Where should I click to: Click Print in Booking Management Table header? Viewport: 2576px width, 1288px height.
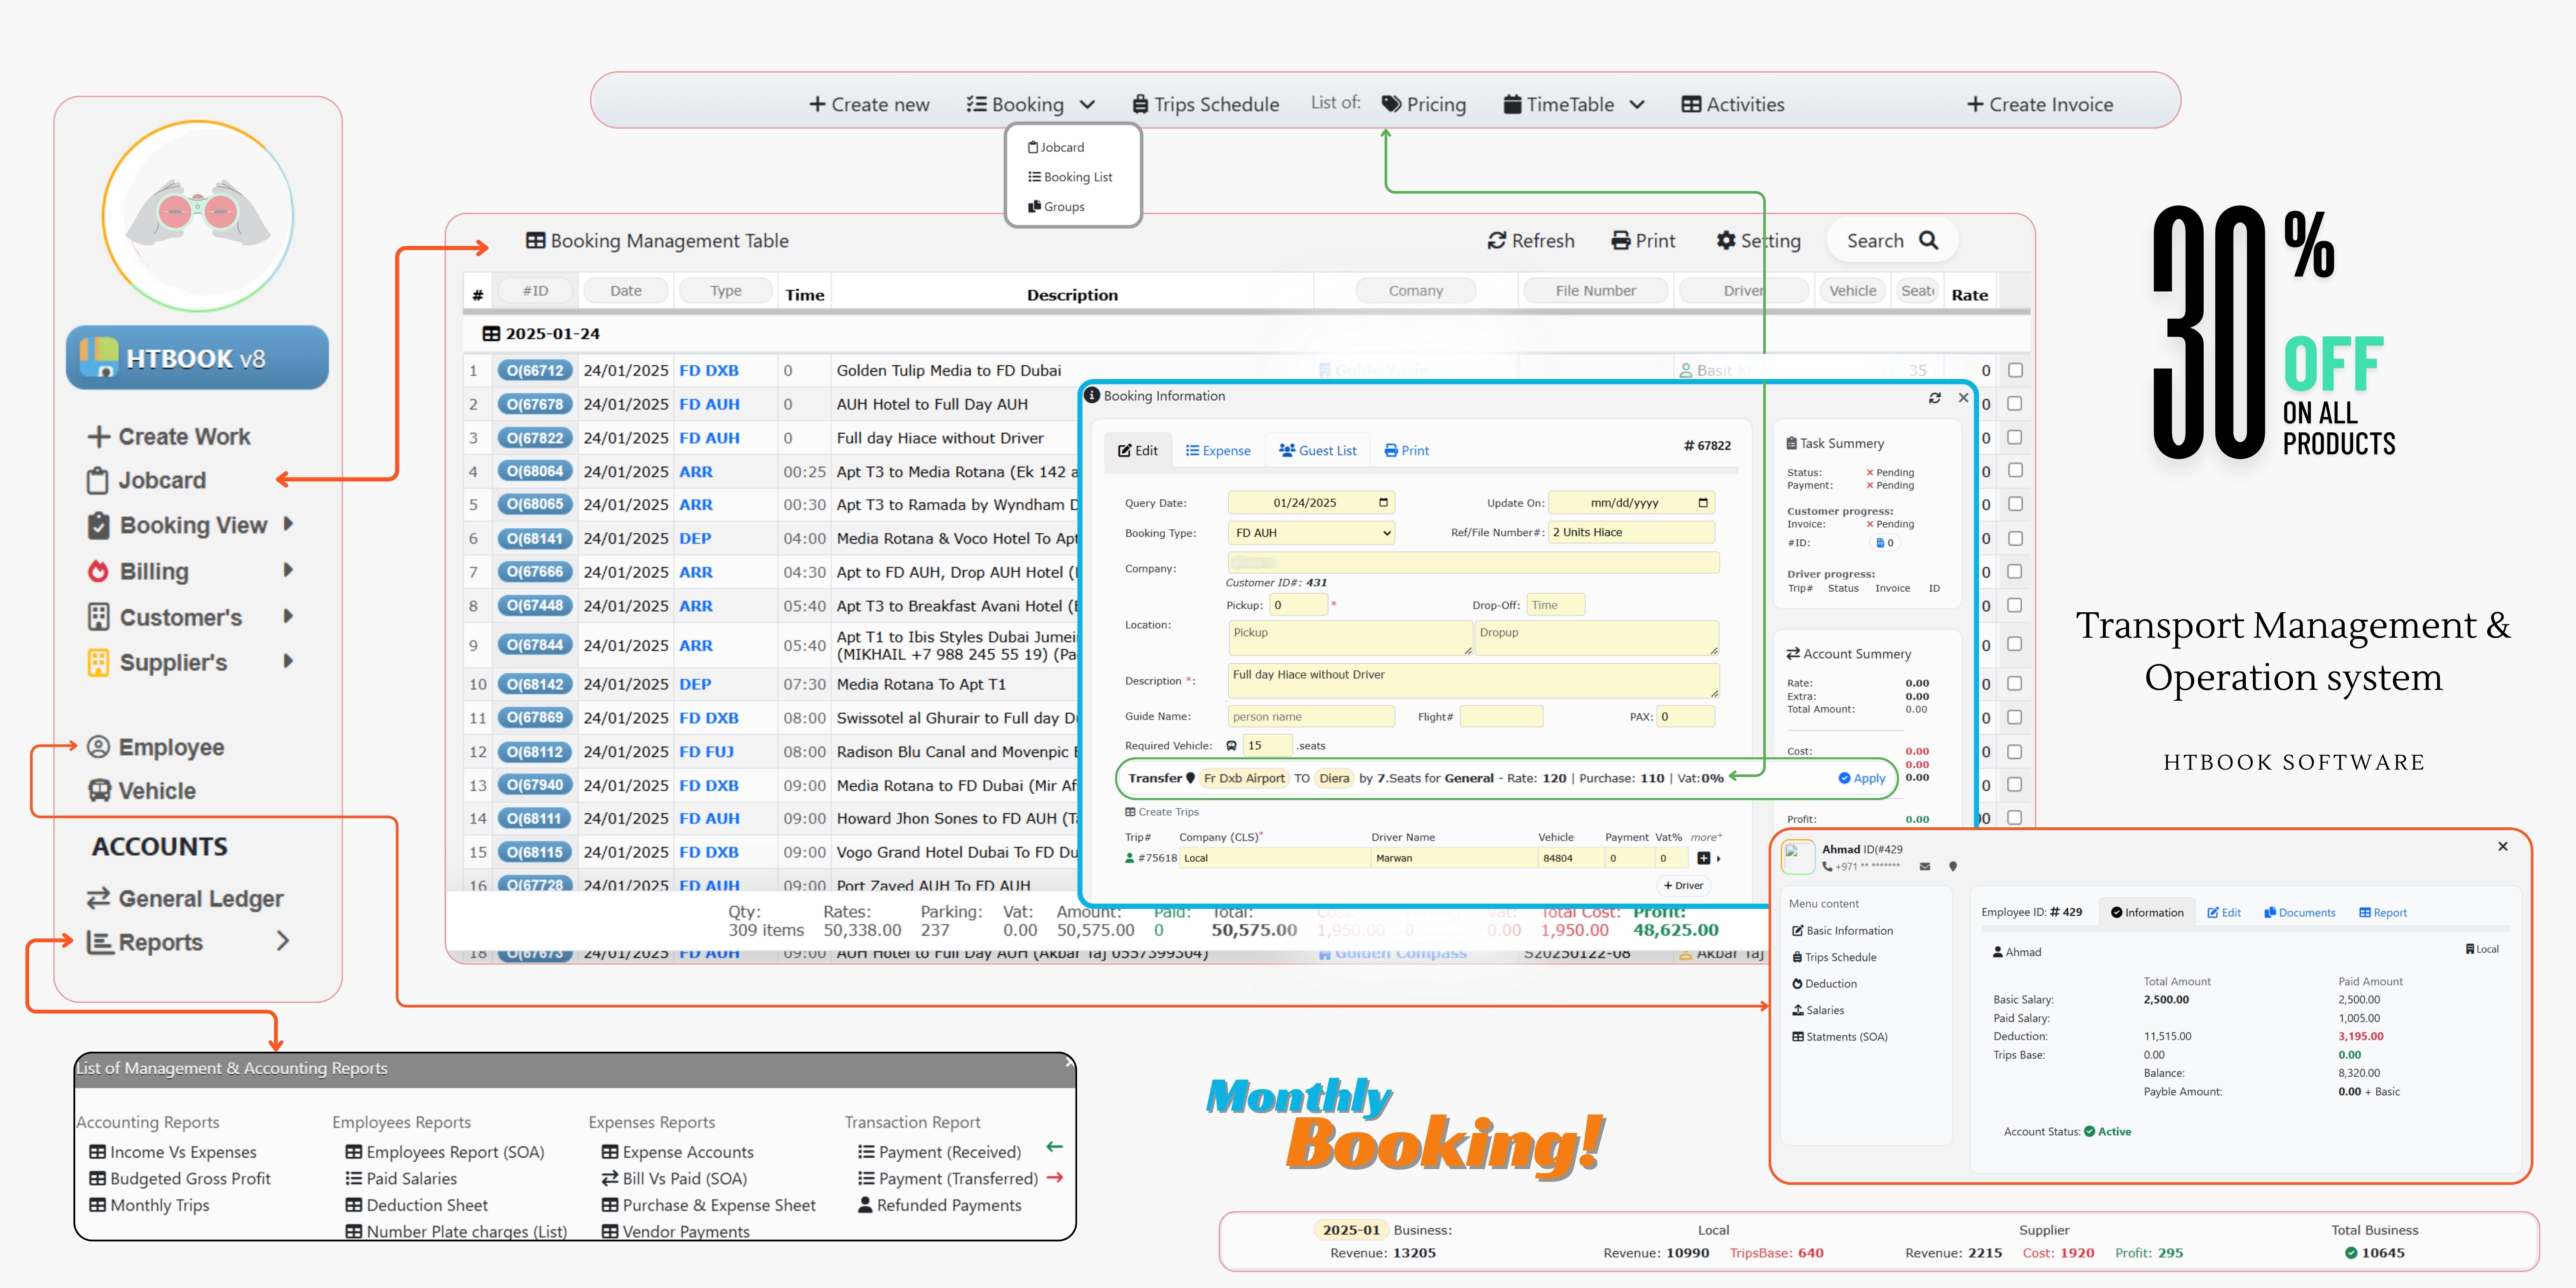point(1643,241)
